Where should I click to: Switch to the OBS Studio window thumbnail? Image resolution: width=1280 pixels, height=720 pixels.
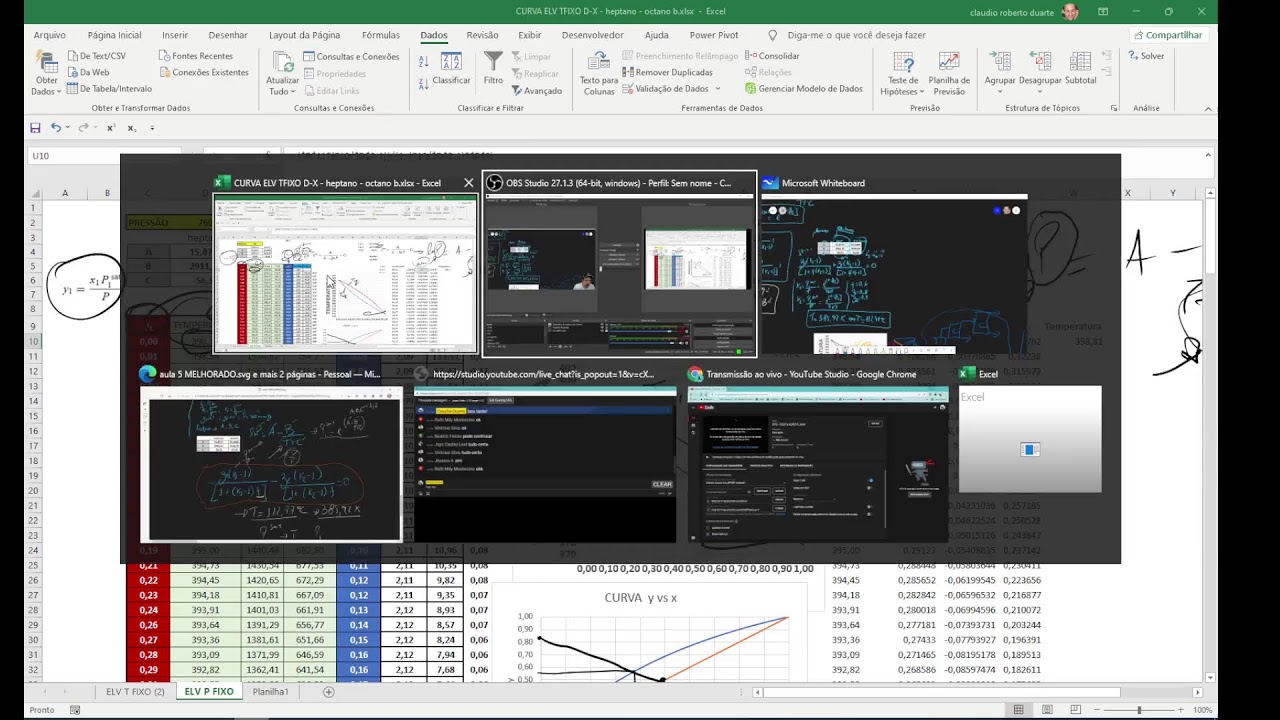(620, 265)
